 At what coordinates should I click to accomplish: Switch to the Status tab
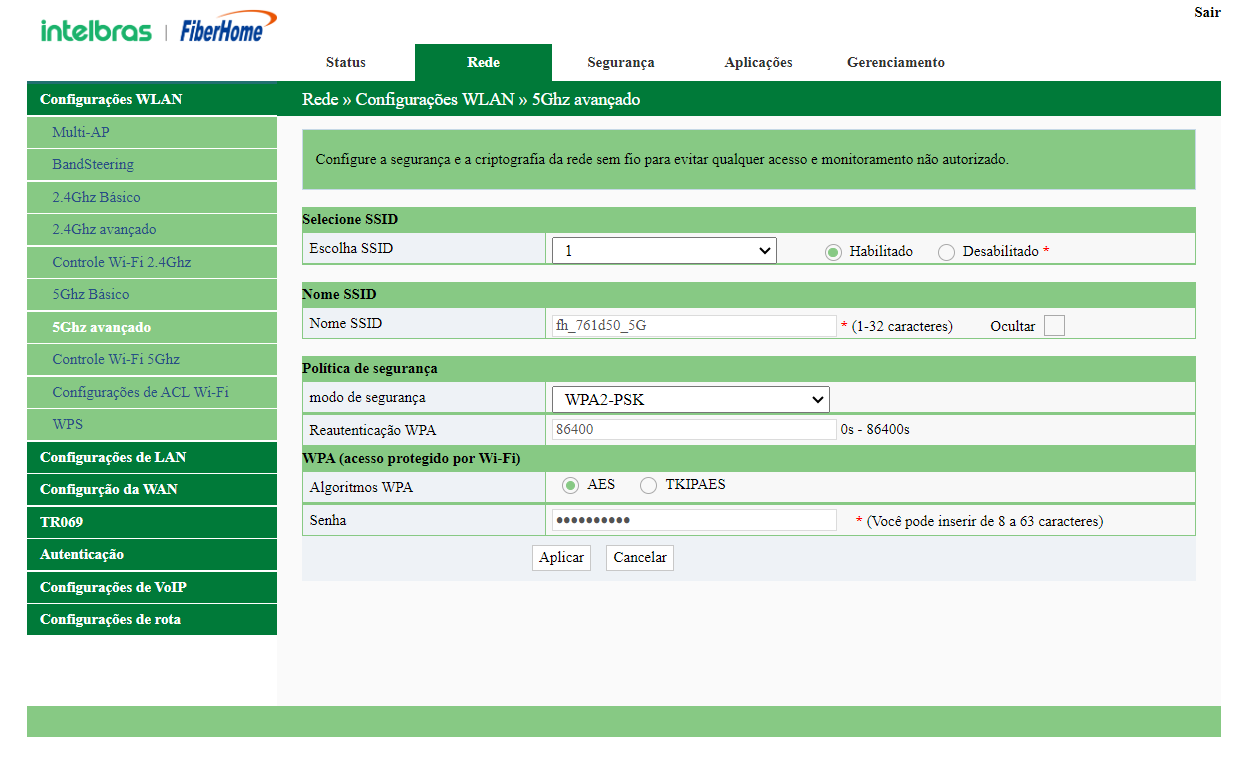346,62
